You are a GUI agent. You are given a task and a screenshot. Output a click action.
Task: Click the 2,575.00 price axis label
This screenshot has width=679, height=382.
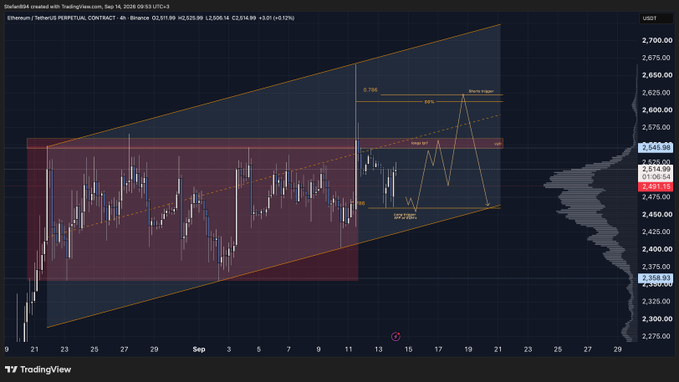click(x=657, y=127)
